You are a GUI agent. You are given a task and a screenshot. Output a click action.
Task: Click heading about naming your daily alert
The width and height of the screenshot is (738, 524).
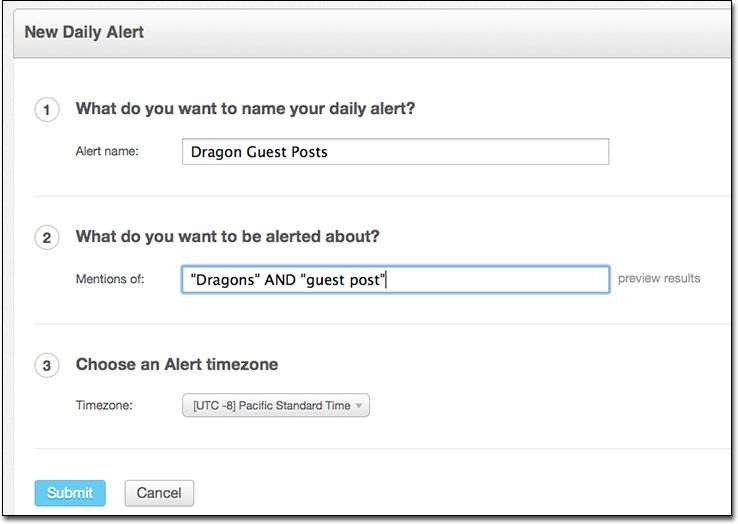[245, 109]
